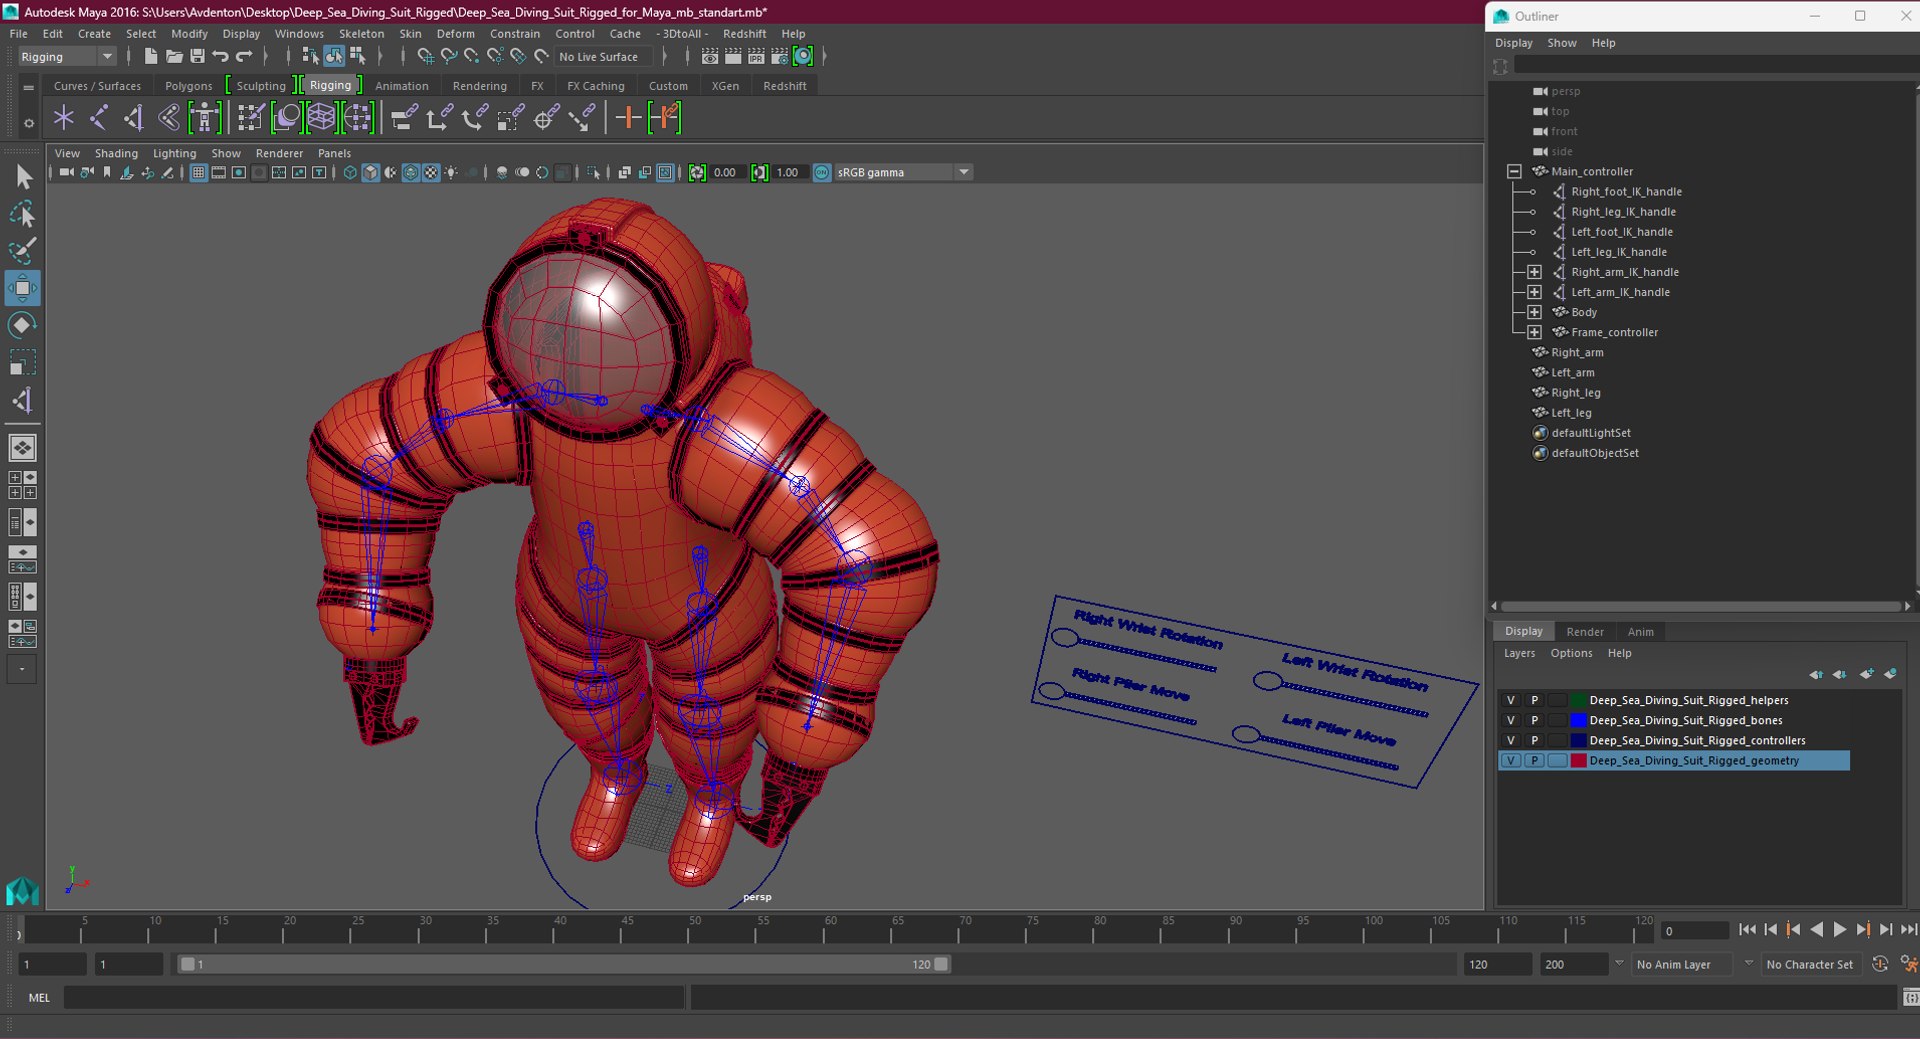The width and height of the screenshot is (1920, 1039).
Task: Open the Shading panel menu
Action: tap(116, 153)
